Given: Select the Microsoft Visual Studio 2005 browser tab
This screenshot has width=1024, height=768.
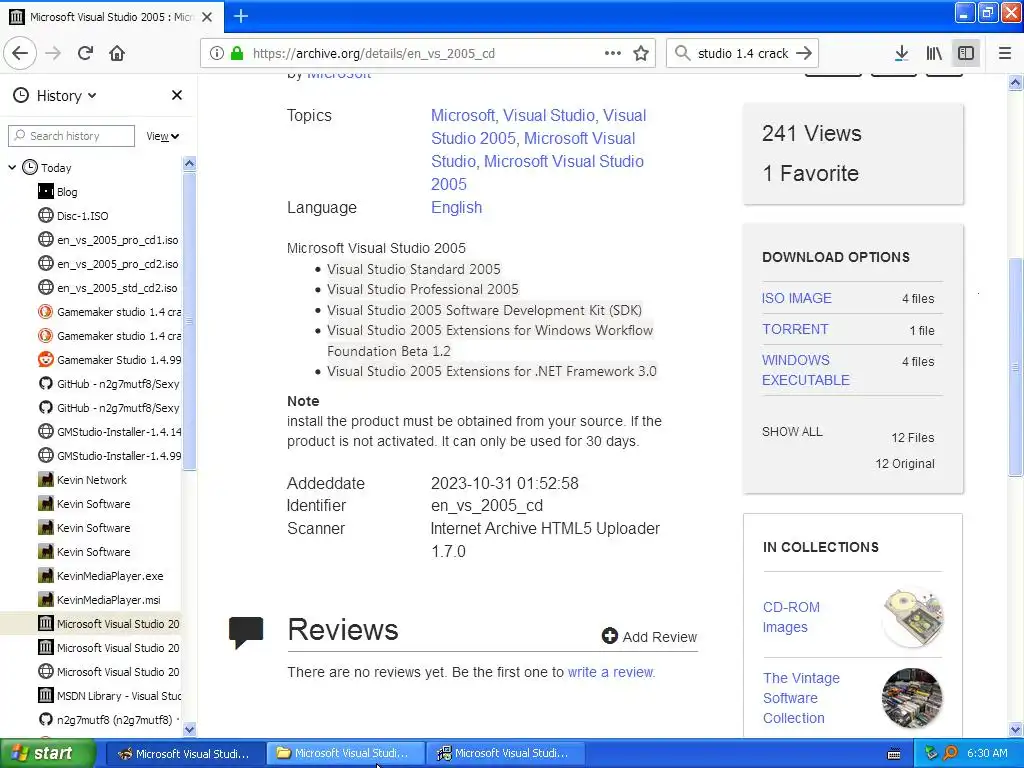Looking at the screenshot, I should pos(112,17).
